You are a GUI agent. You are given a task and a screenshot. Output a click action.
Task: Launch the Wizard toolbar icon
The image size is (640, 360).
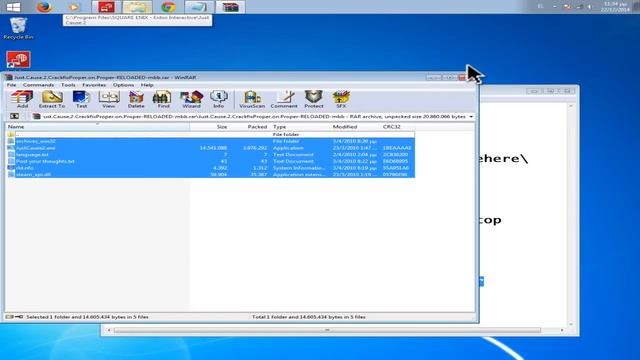pos(191,99)
